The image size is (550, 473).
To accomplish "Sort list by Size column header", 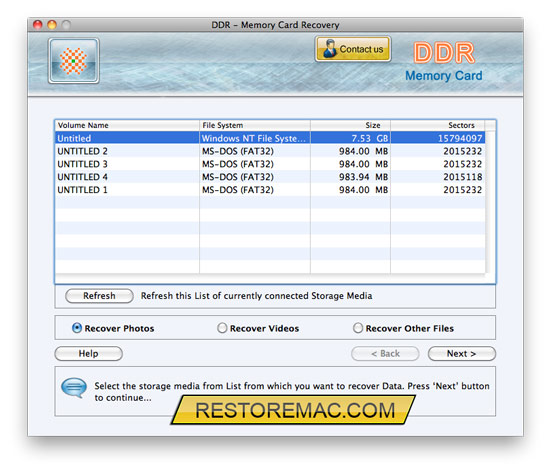I will (350, 125).
